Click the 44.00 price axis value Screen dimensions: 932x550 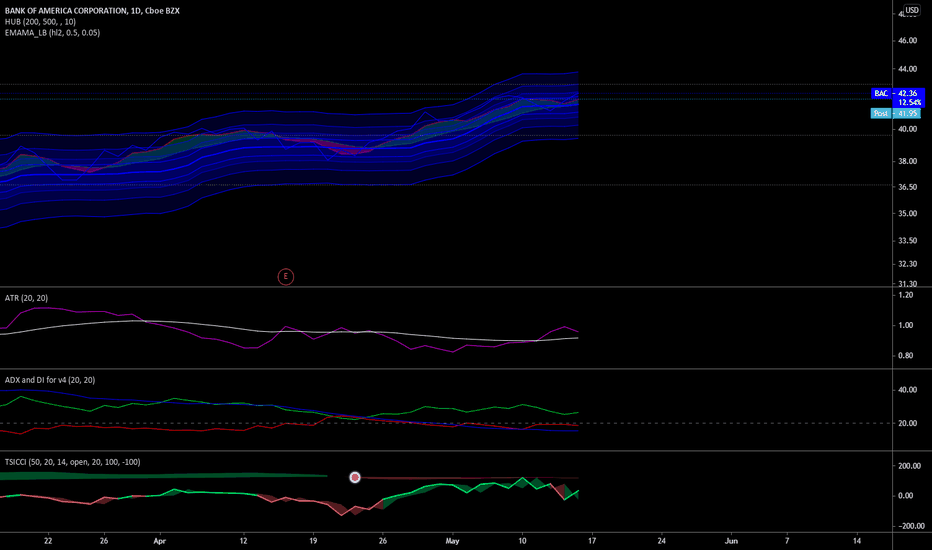[x=908, y=69]
